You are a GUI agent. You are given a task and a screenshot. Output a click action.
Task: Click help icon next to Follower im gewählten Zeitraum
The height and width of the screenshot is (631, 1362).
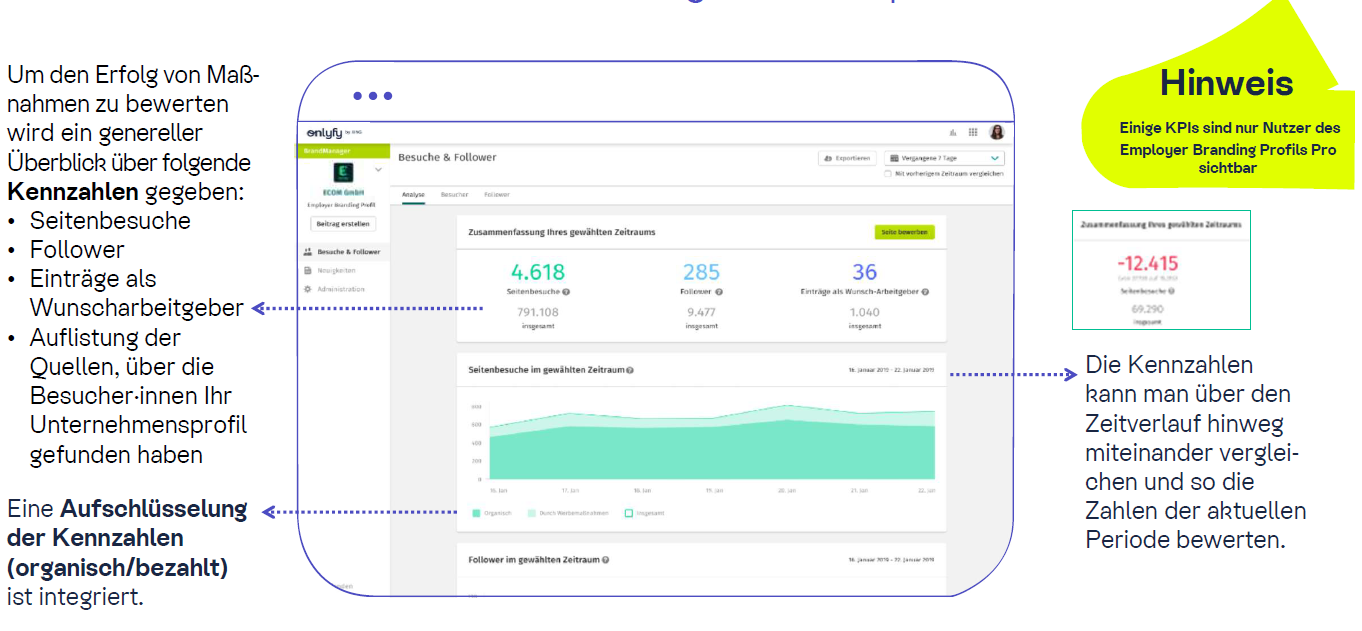[x=606, y=560]
